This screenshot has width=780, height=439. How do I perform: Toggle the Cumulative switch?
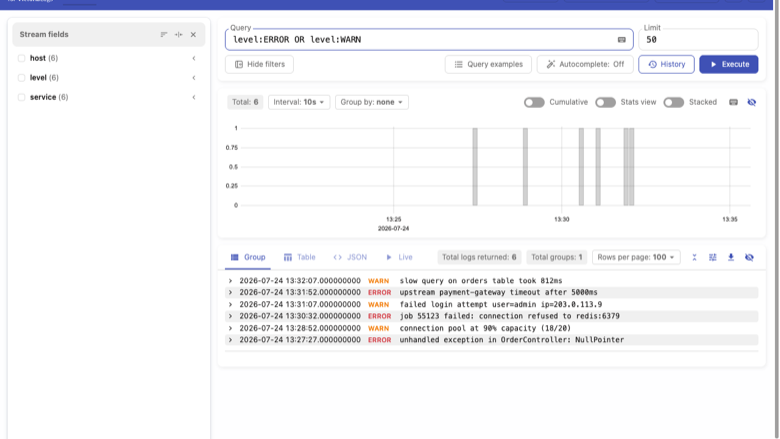click(x=534, y=102)
